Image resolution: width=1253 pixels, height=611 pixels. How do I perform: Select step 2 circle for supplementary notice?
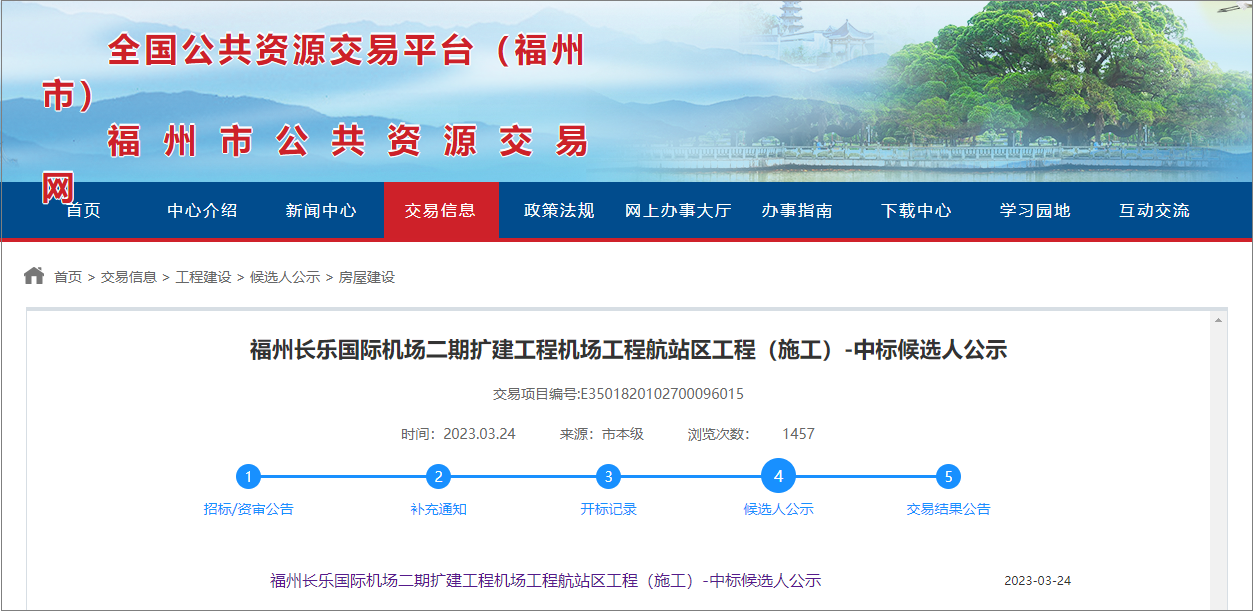point(438,477)
